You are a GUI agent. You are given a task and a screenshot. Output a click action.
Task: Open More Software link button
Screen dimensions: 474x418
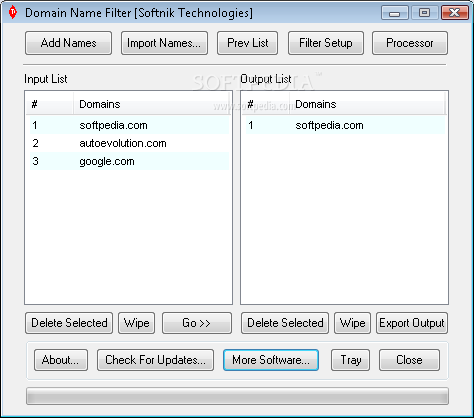click(271, 360)
